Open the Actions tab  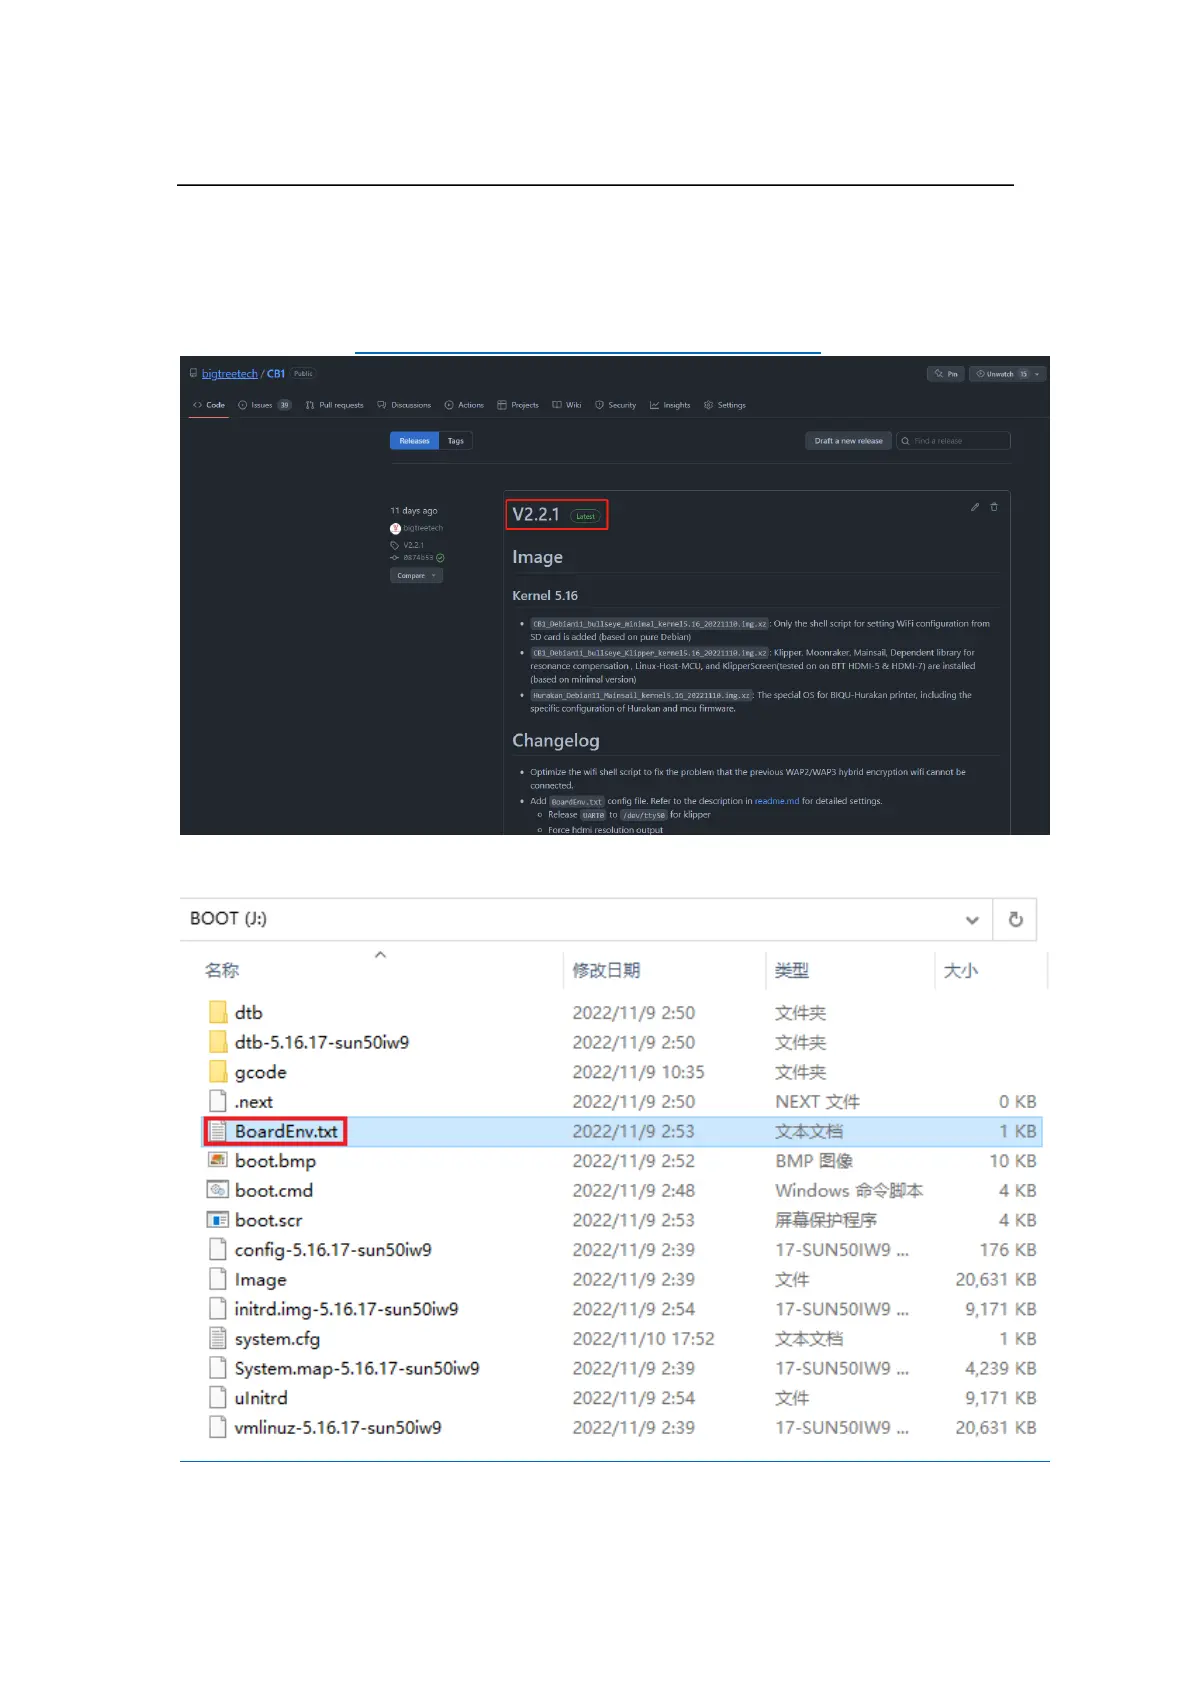[x=464, y=405]
